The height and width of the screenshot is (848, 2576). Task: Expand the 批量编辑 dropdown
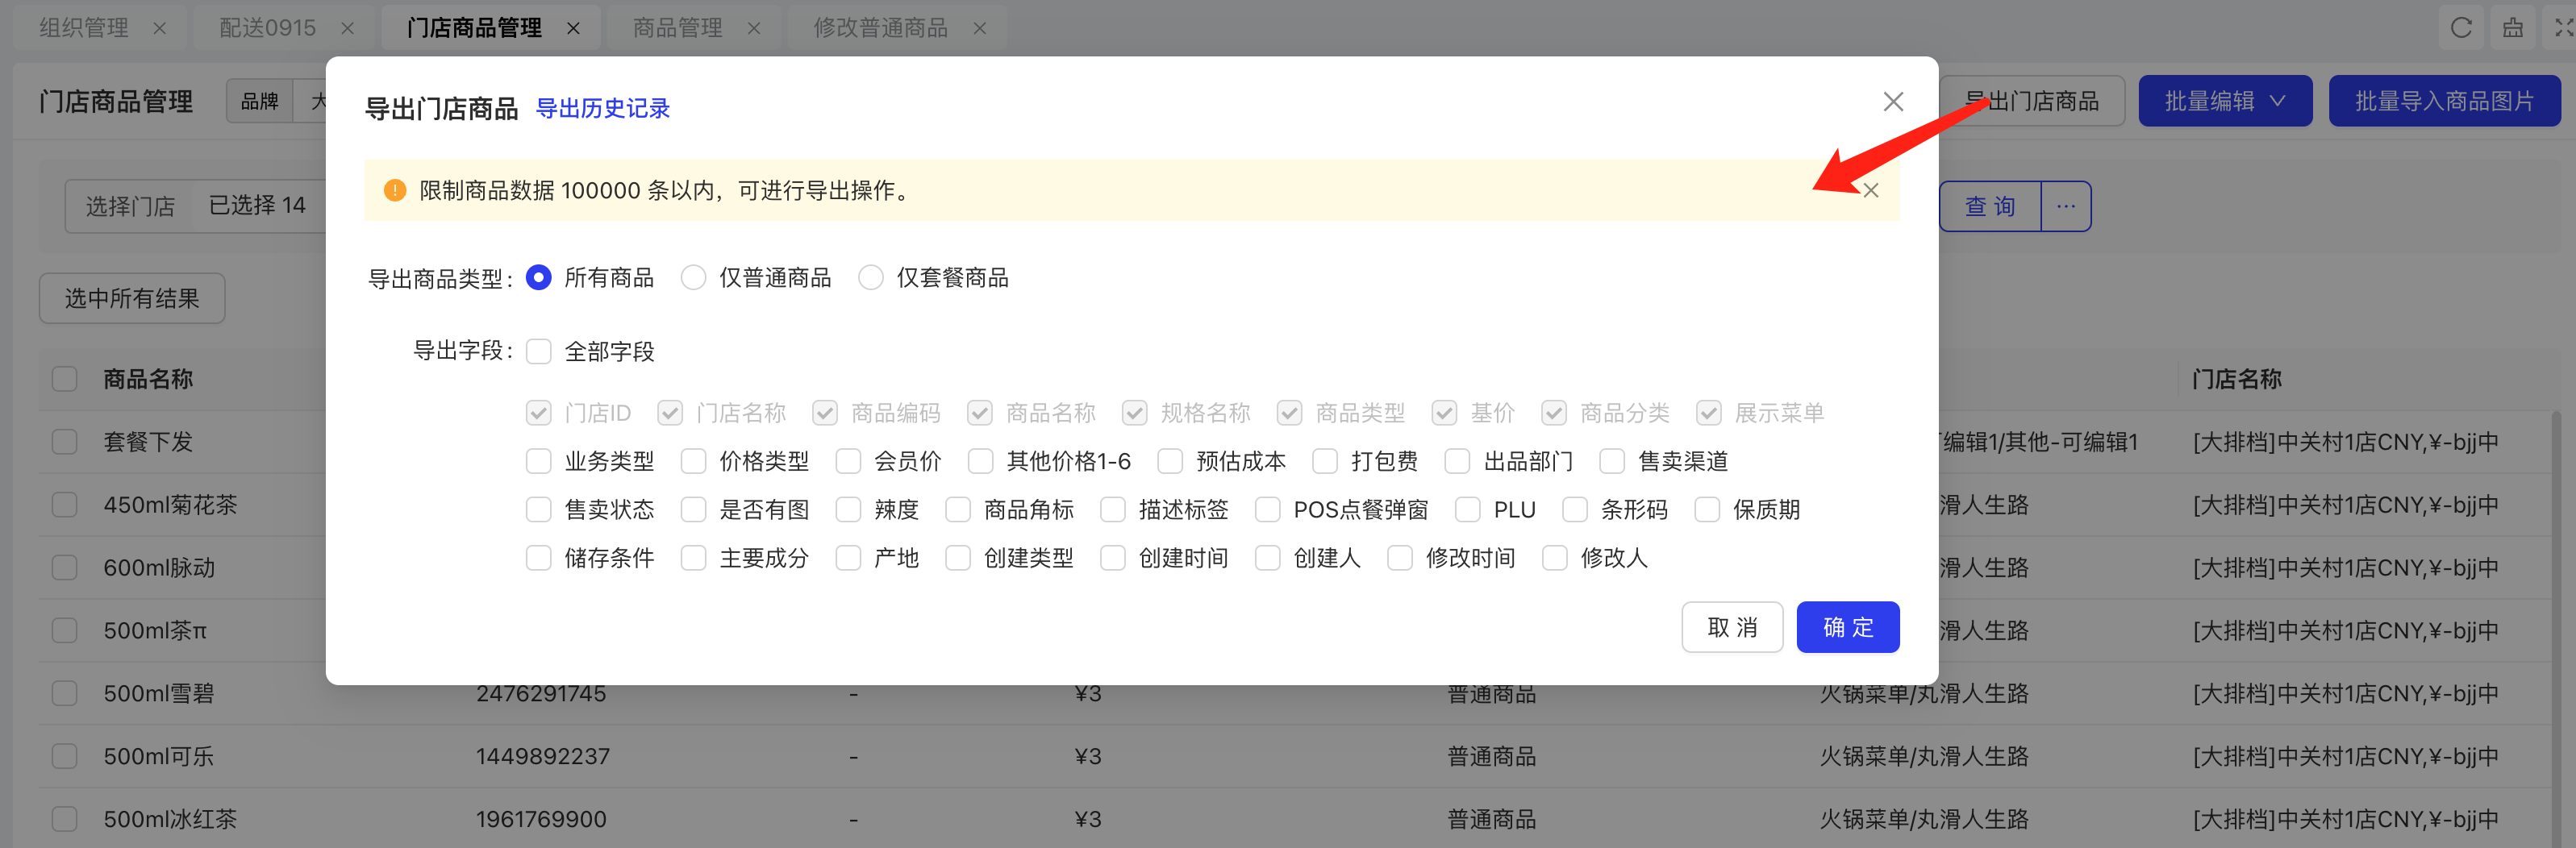click(2224, 101)
